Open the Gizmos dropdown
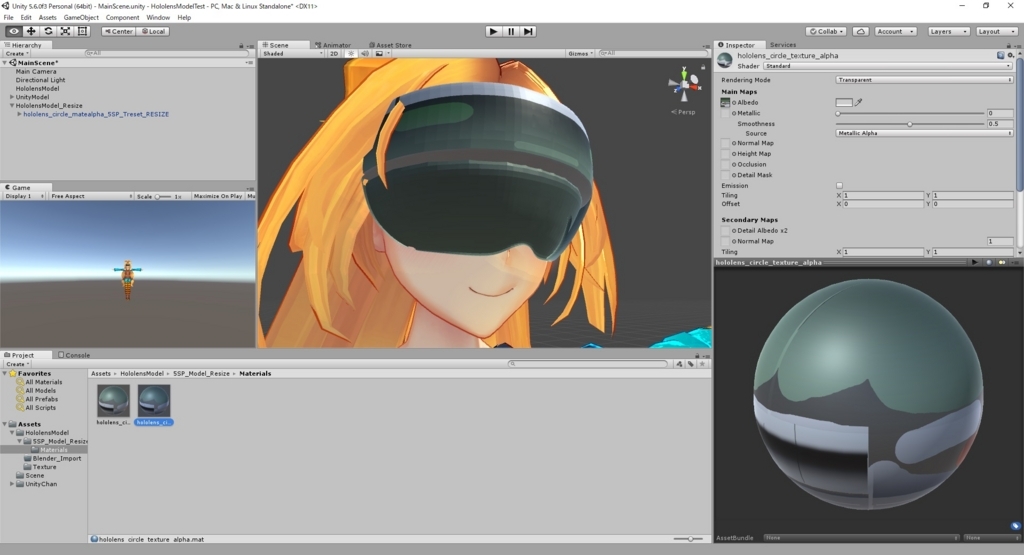This screenshot has height=555, width=1024. (581, 54)
